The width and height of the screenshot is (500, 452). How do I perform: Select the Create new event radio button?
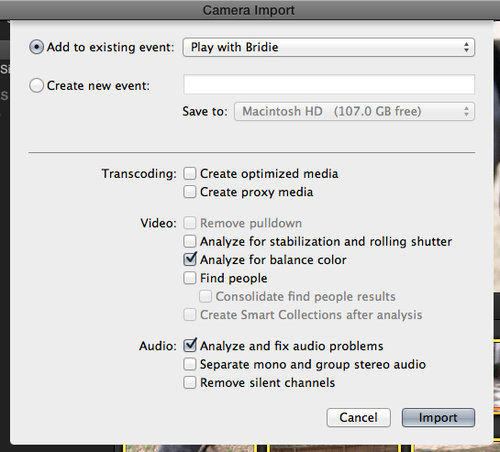coord(36,86)
